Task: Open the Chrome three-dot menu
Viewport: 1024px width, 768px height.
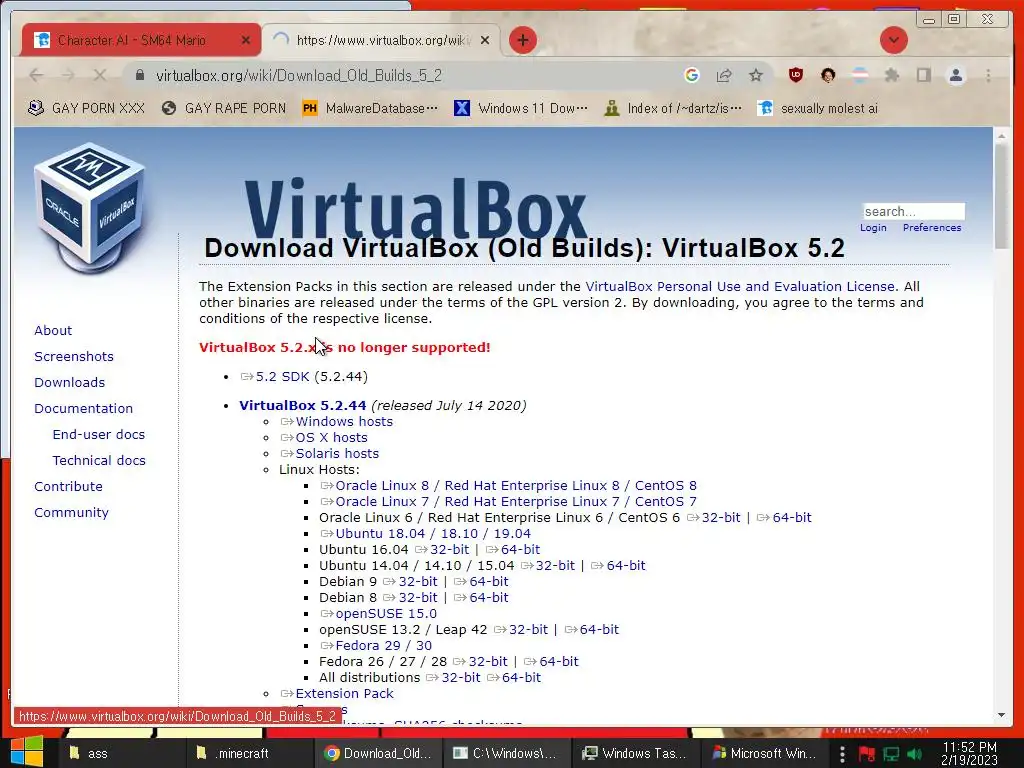Action: [x=988, y=76]
